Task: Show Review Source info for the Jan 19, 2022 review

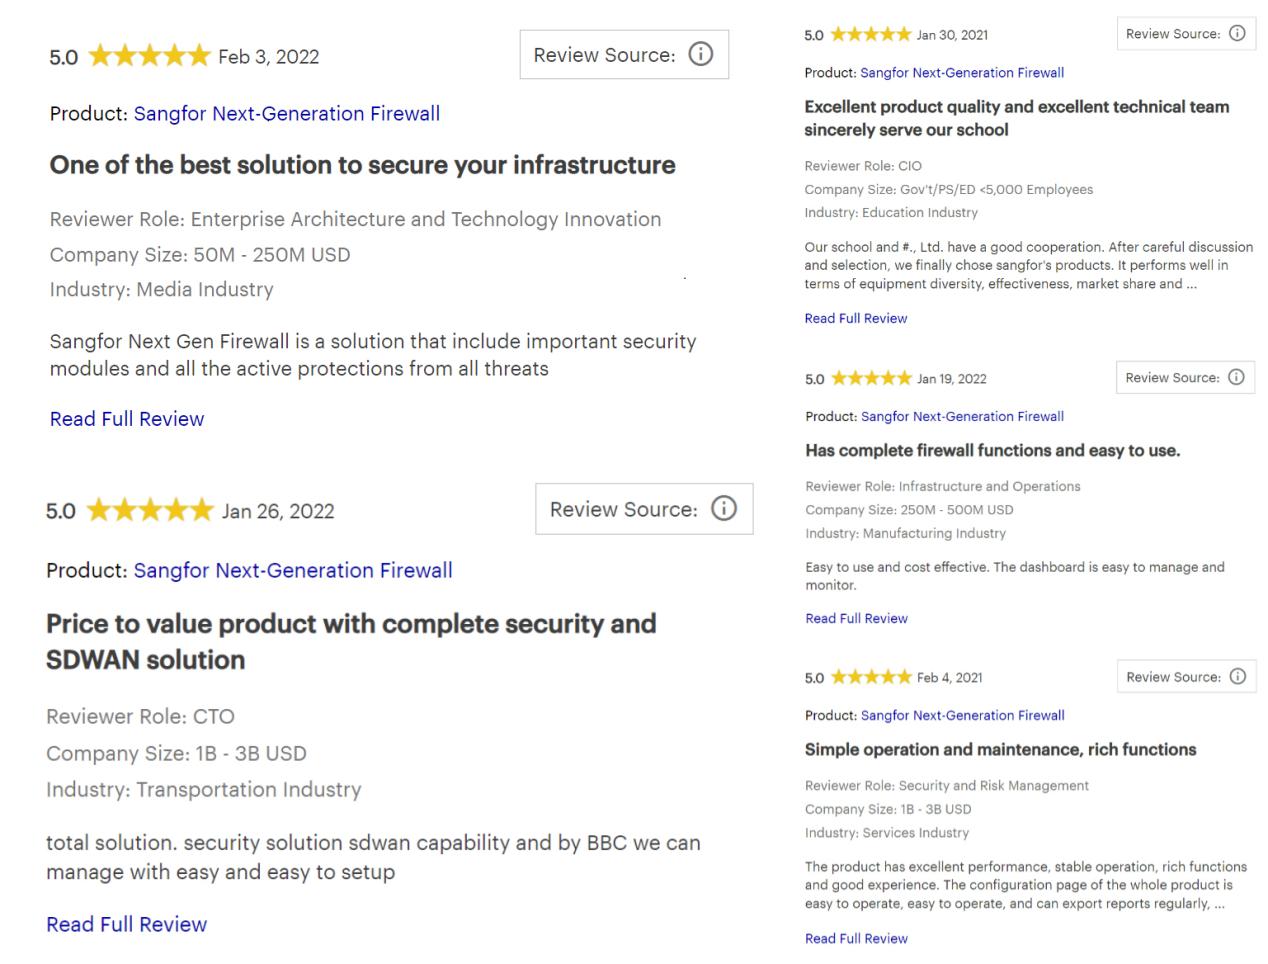Action: [x=1236, y=377]
